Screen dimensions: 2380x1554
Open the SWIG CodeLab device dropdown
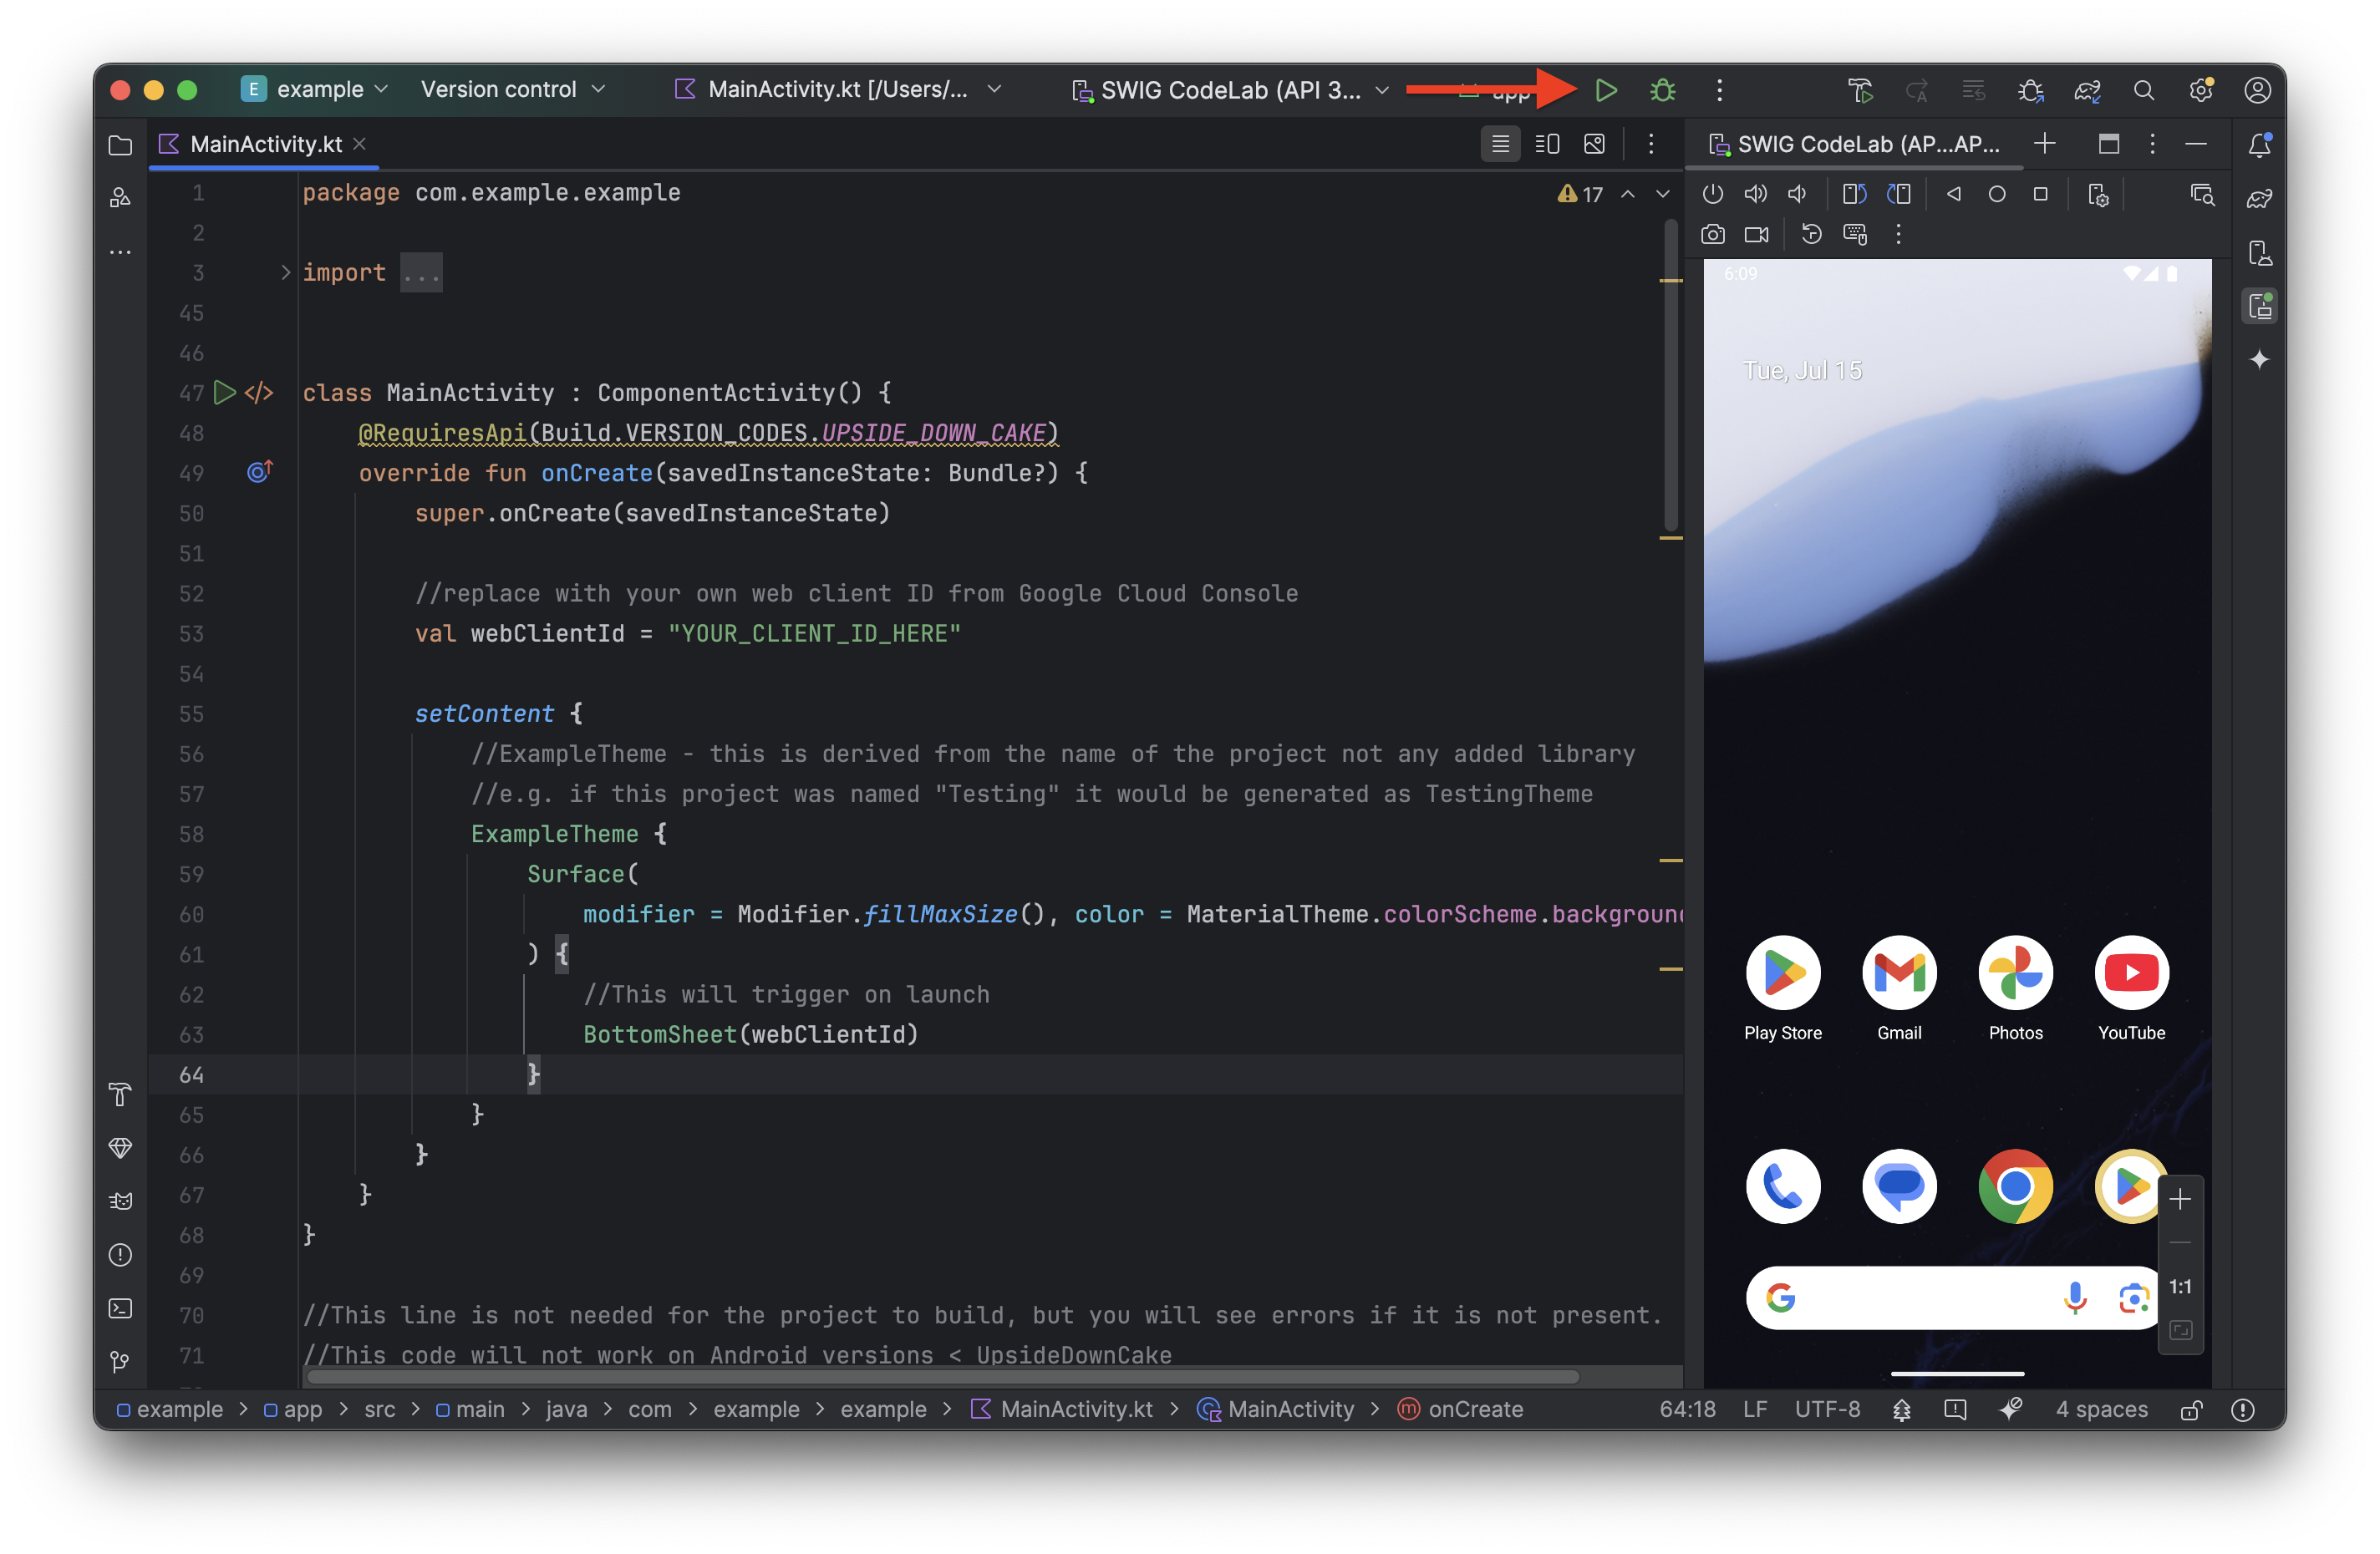coord(1230,90)
